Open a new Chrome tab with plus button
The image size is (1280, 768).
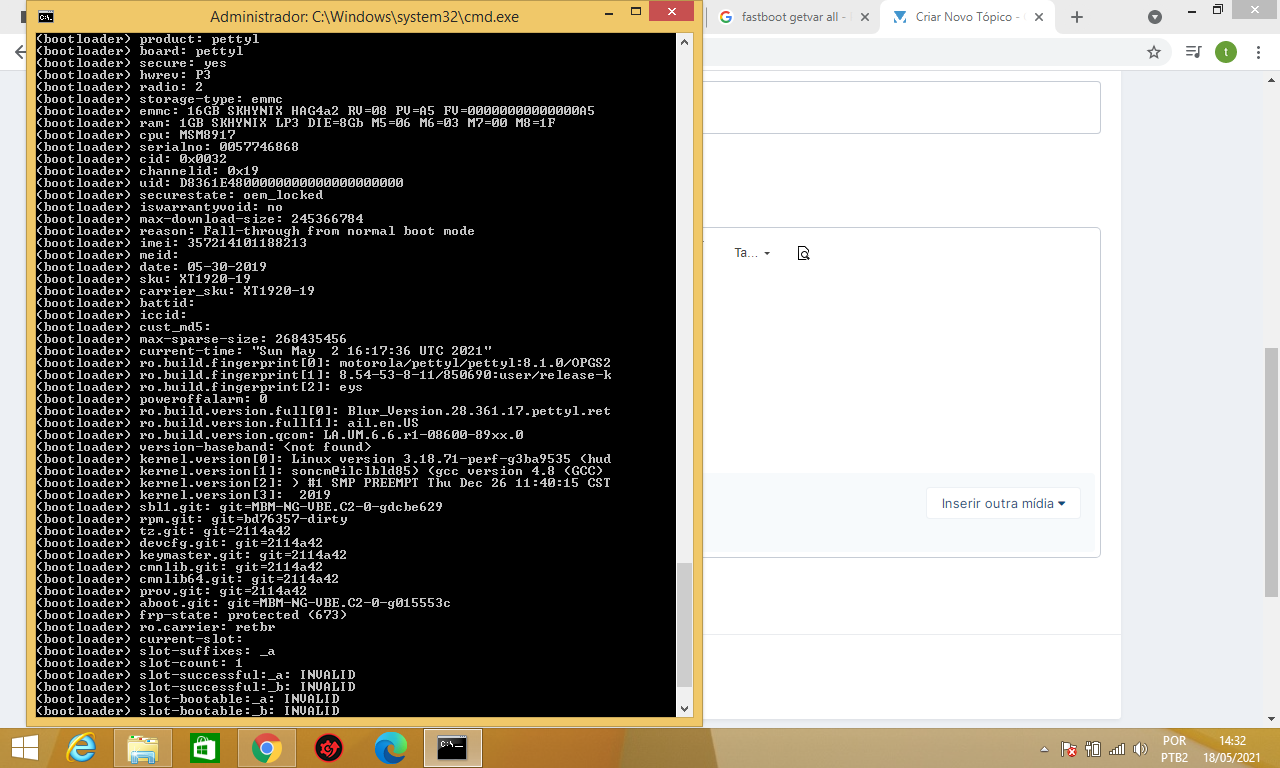1077,17
